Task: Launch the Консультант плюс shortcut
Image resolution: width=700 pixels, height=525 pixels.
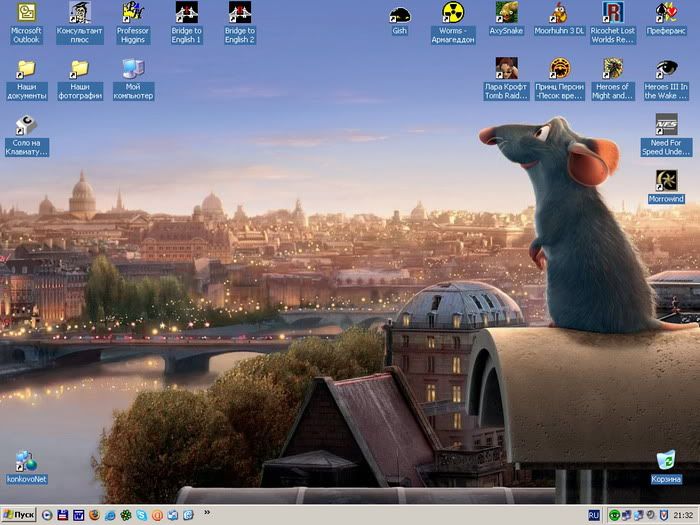Action: pyautogui.click(x=80, y=23)
